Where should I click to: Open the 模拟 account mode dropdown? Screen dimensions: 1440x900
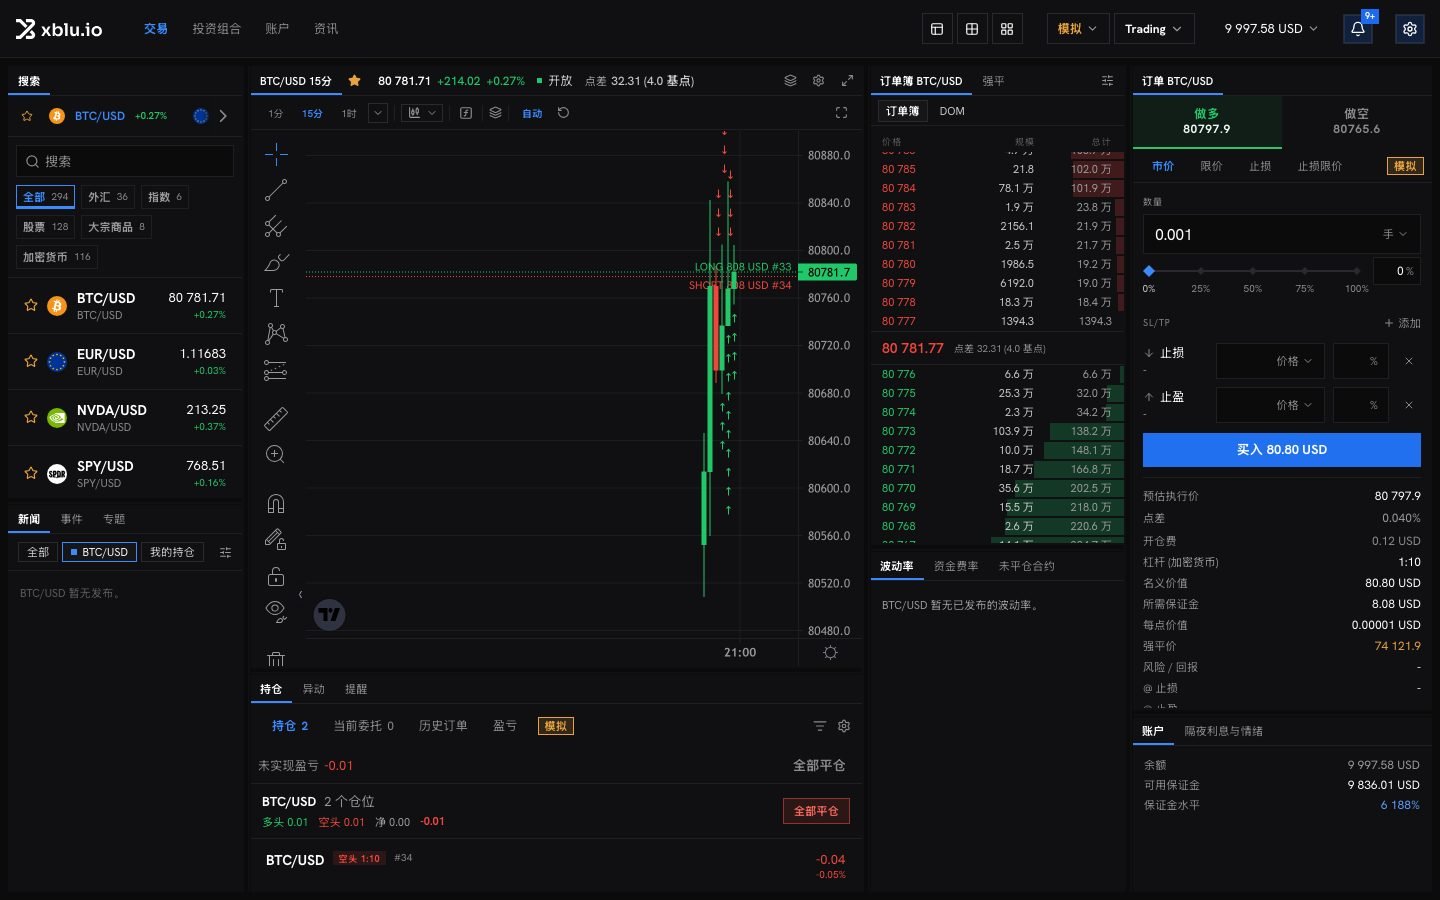point(1077,29)
